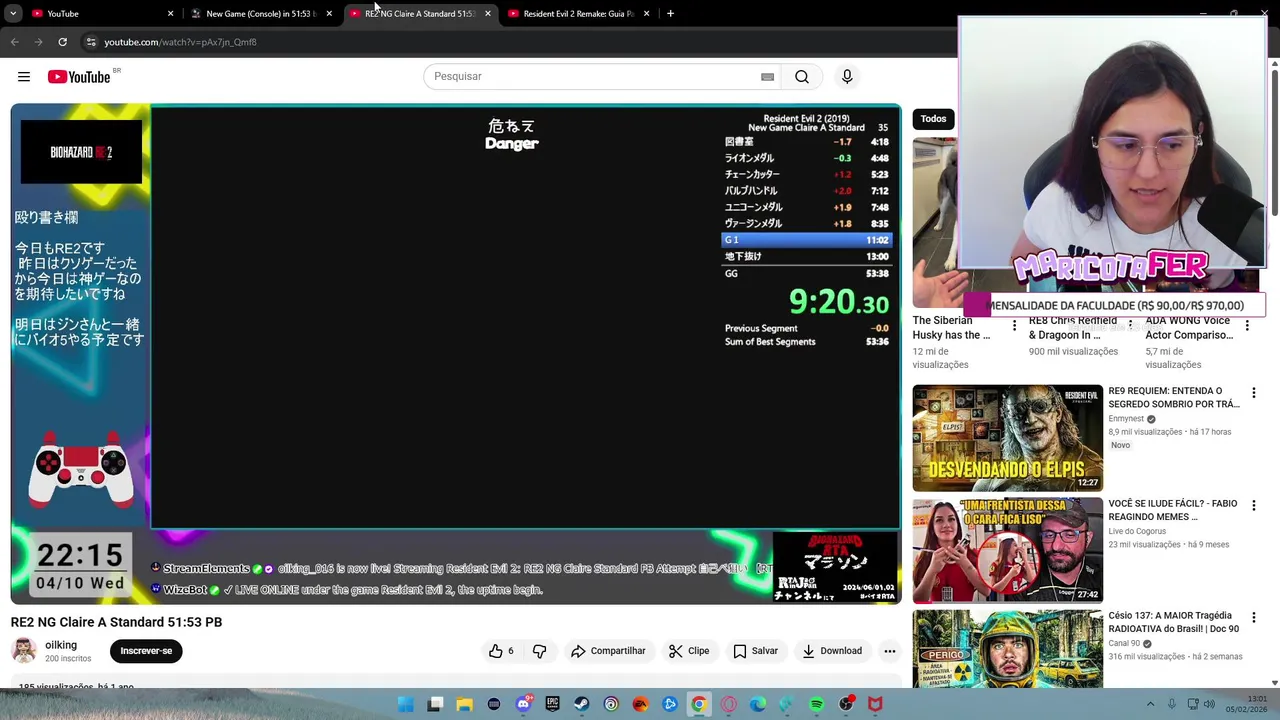Switch to the Resident Evil 2 Remake Guia tab
The height and width of the screenshot is (720, 1280).
tap(578, 14)
